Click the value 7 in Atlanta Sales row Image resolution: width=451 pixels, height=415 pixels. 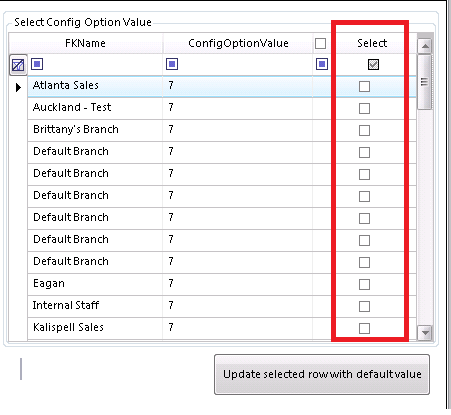pyautogui.click(x=171, y=85)
